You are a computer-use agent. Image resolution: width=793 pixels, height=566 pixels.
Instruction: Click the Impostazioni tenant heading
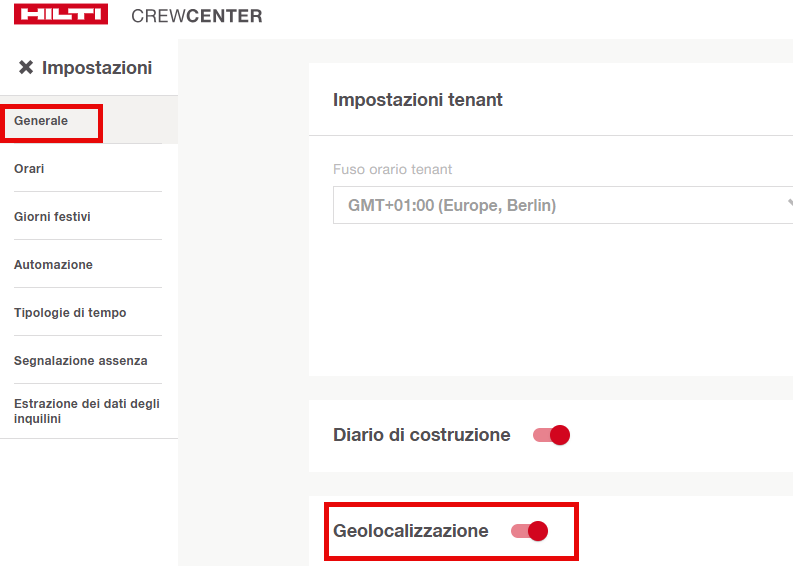[418, 100]
